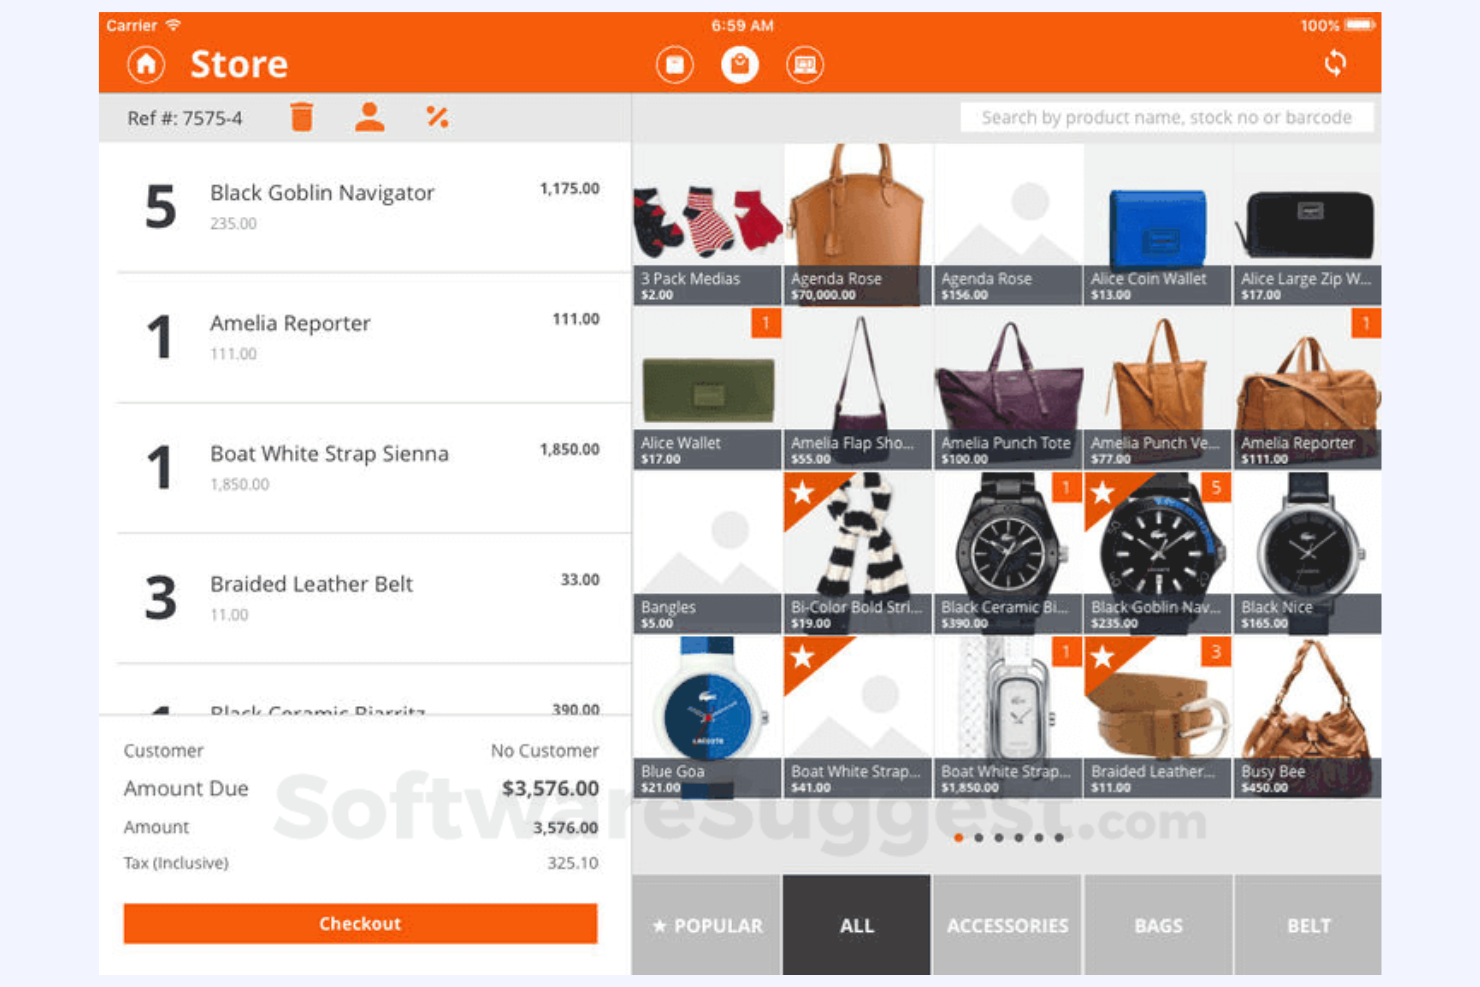Viewport: 1480px width, 987px height.
Task: Select the shopping bag sale icon
Action: click(740, 64)
